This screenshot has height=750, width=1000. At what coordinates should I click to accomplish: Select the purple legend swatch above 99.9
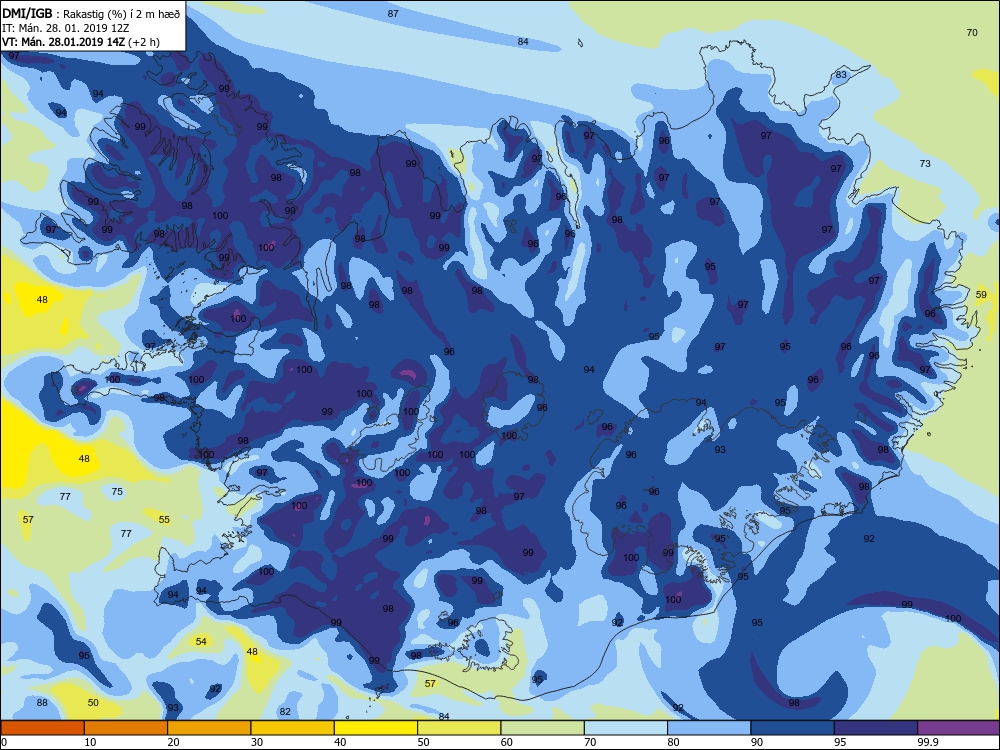point(959,728)
